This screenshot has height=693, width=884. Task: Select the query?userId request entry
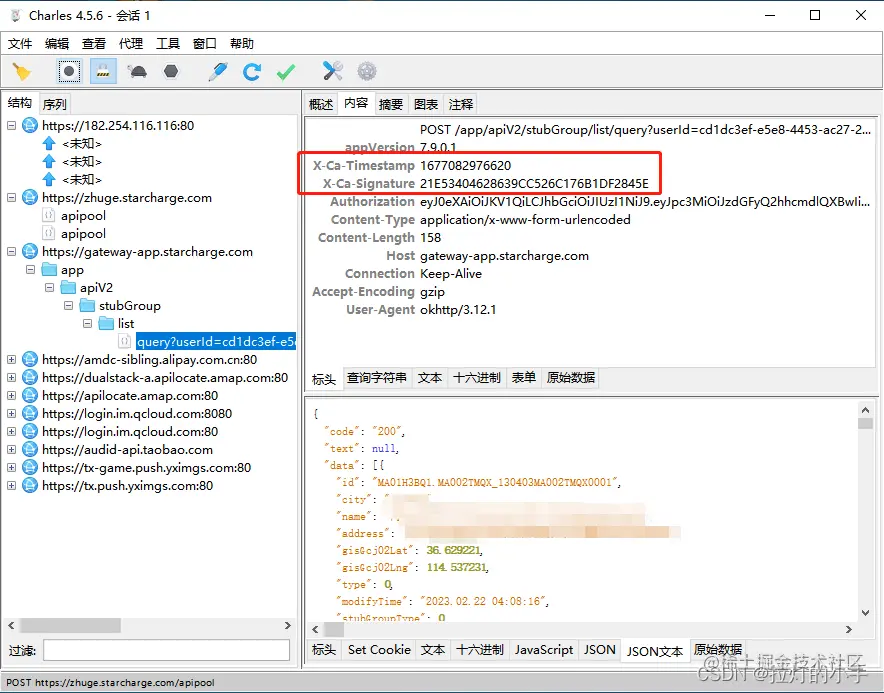click(x=215, y=341)
